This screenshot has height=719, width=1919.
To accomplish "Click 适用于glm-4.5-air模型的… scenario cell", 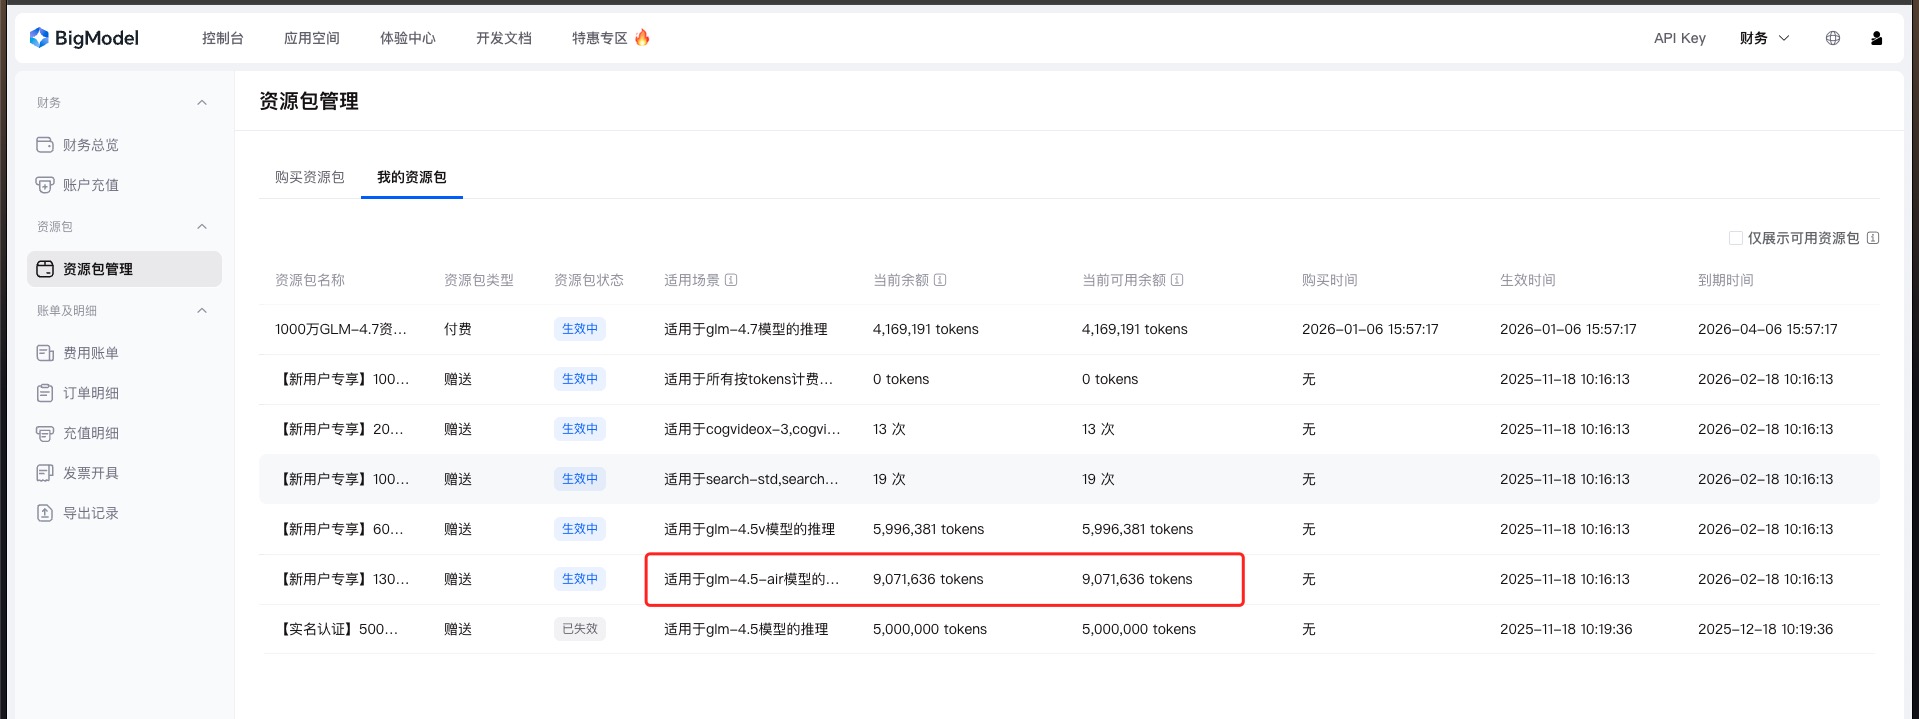I will click(x=751, y=579).
